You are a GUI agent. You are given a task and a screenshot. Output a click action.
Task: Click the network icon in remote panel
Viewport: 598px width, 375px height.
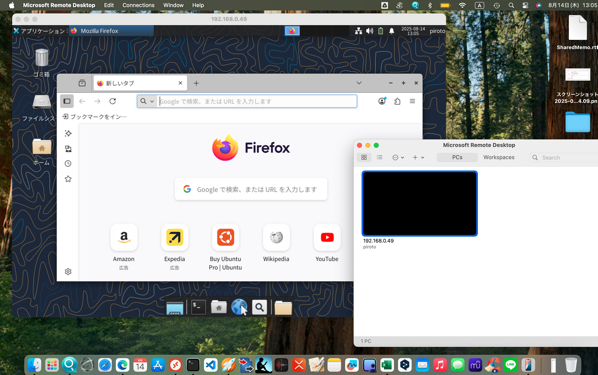[358, 31]
